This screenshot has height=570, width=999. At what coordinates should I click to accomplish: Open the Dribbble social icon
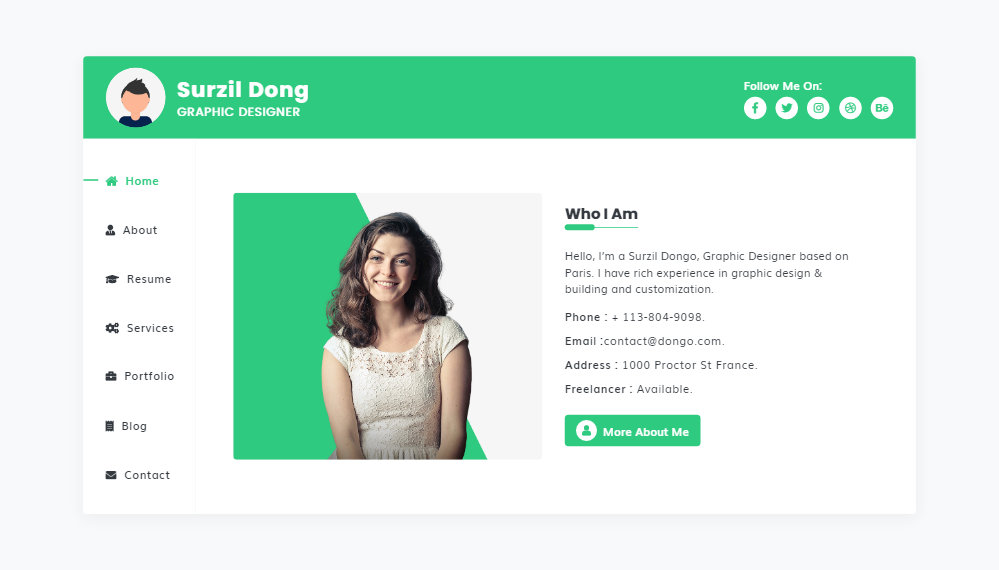point(850,108)
